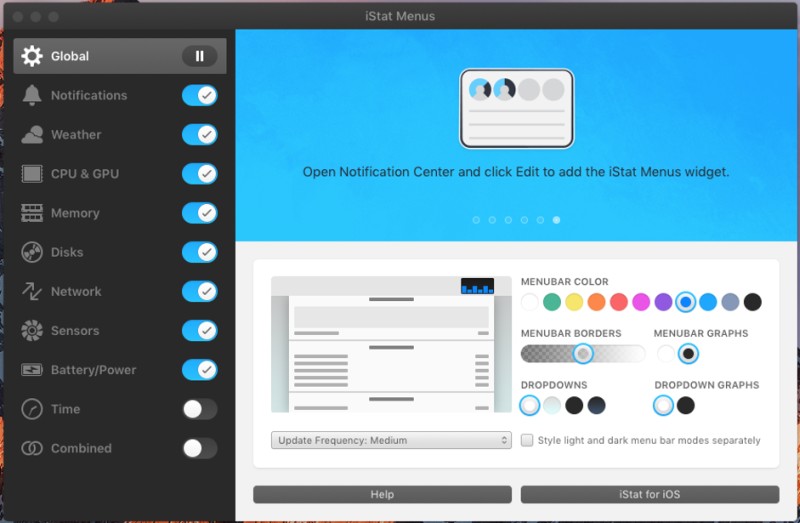Select the black Dropdowns style

coord(574,406)
